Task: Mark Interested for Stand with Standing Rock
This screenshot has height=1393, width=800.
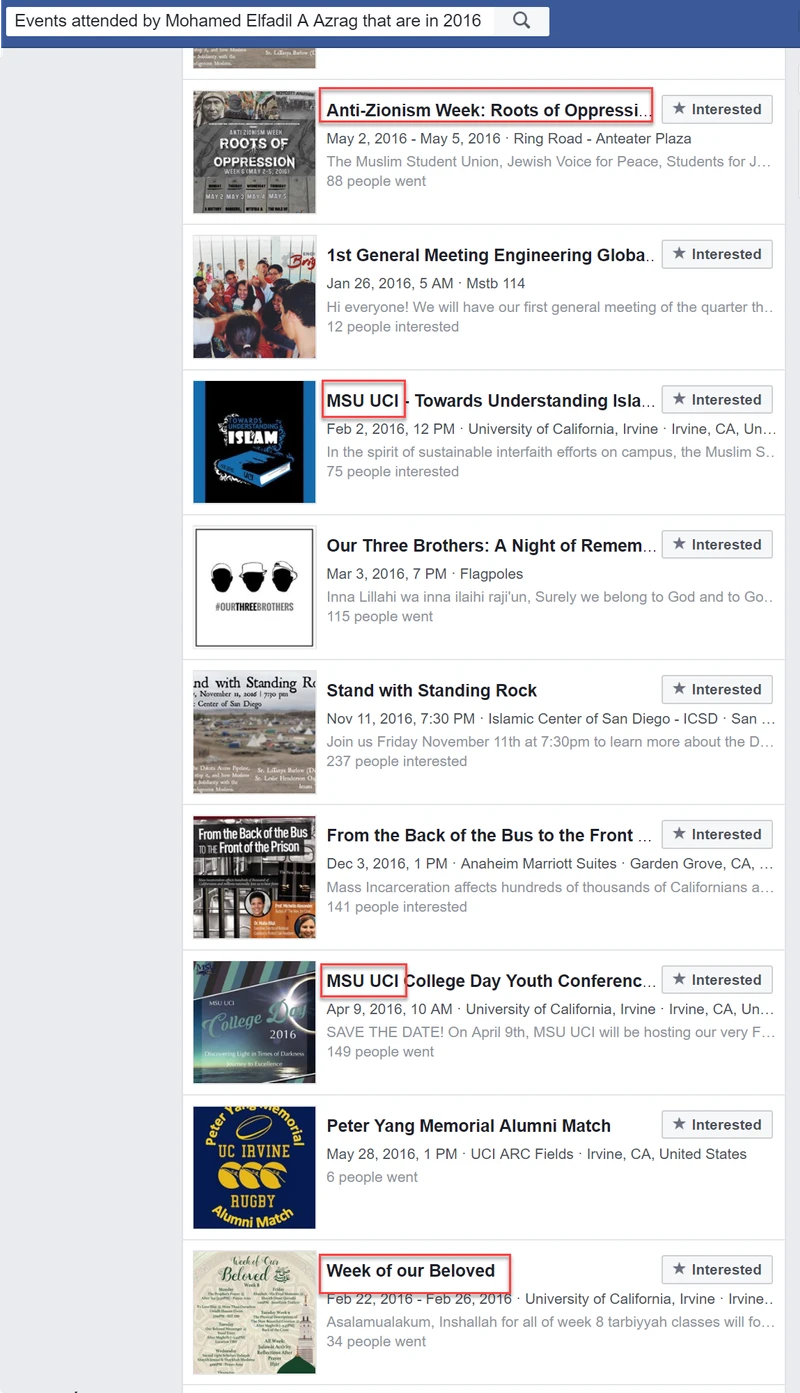Action: coord(717,689)
